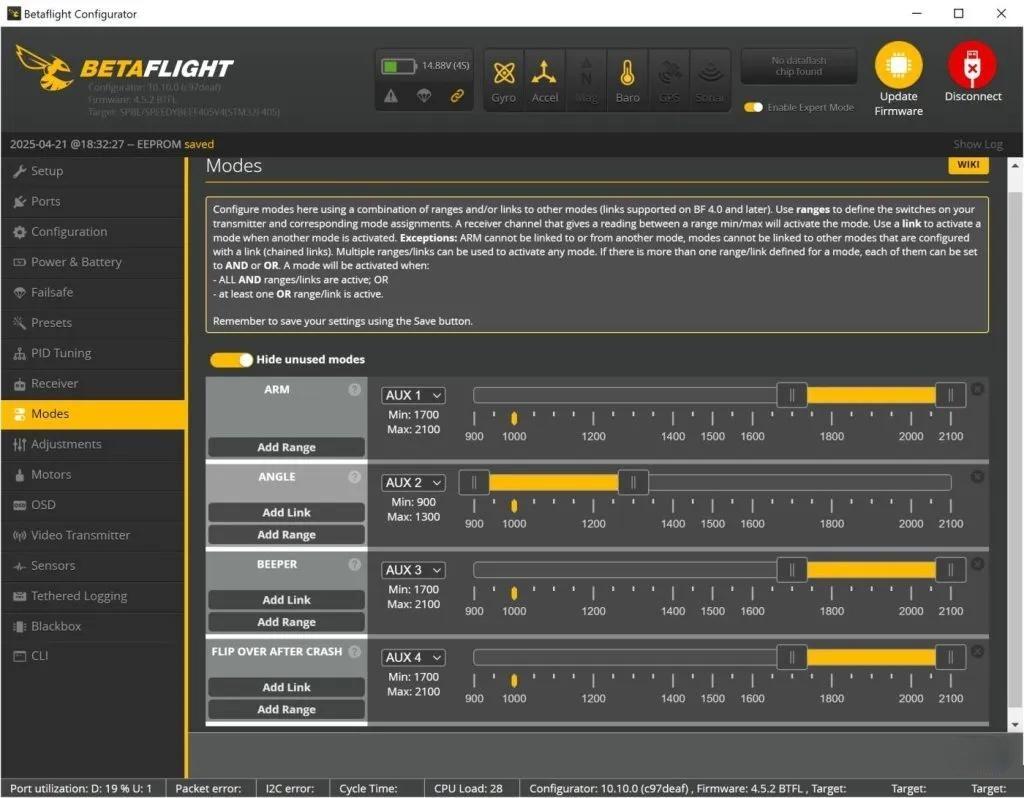Open the Setup tab
Screen dimensions: 1024x798
coord(93,171)
